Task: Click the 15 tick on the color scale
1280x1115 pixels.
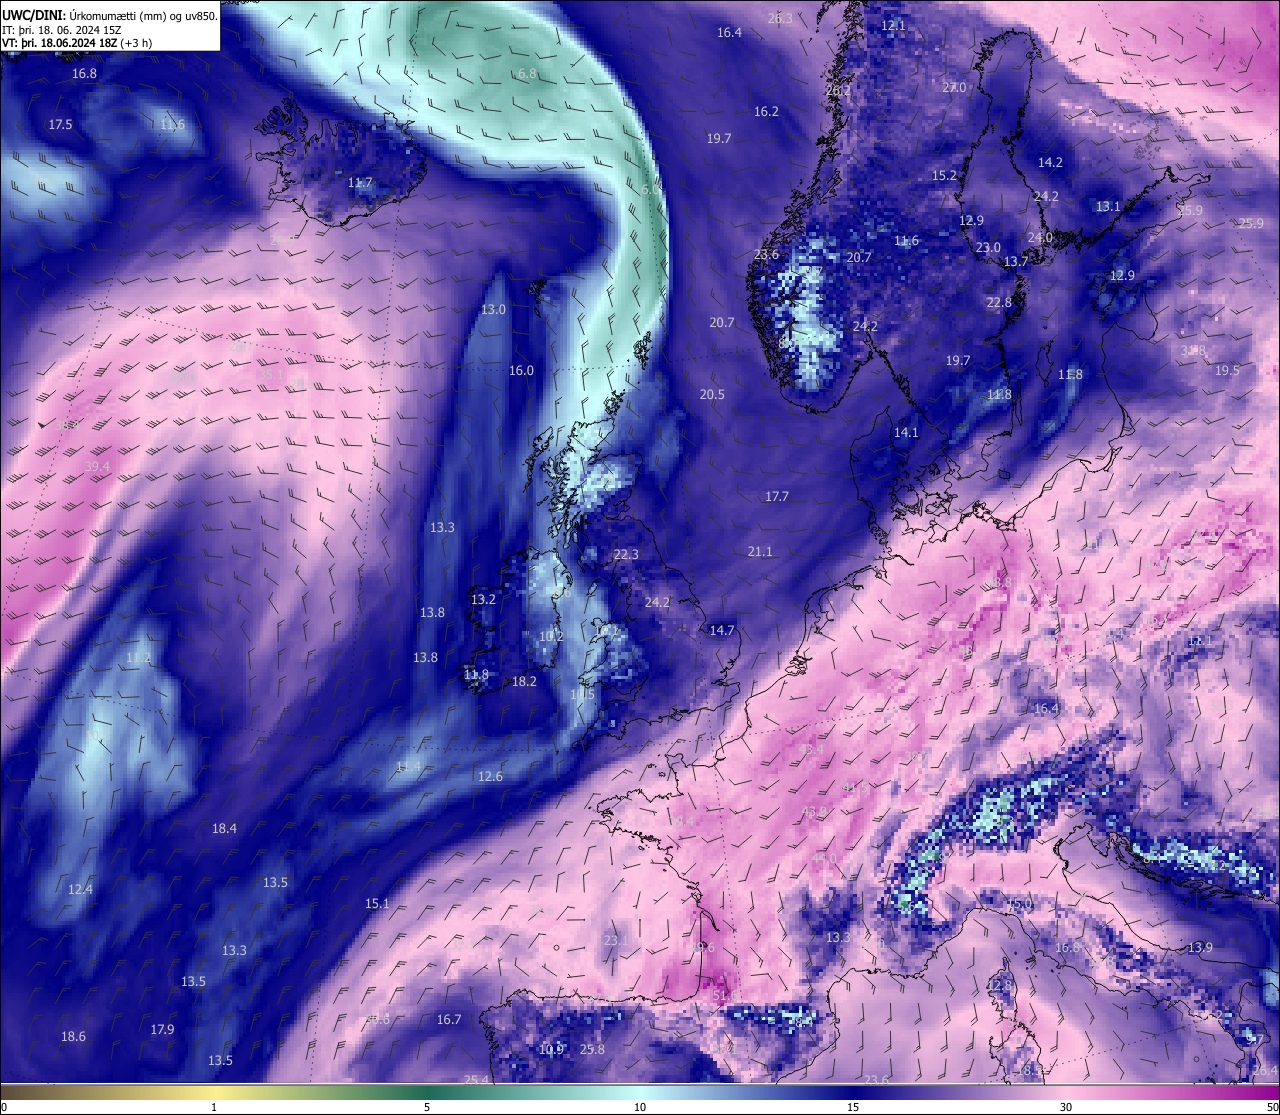Action: (853, 1107)
